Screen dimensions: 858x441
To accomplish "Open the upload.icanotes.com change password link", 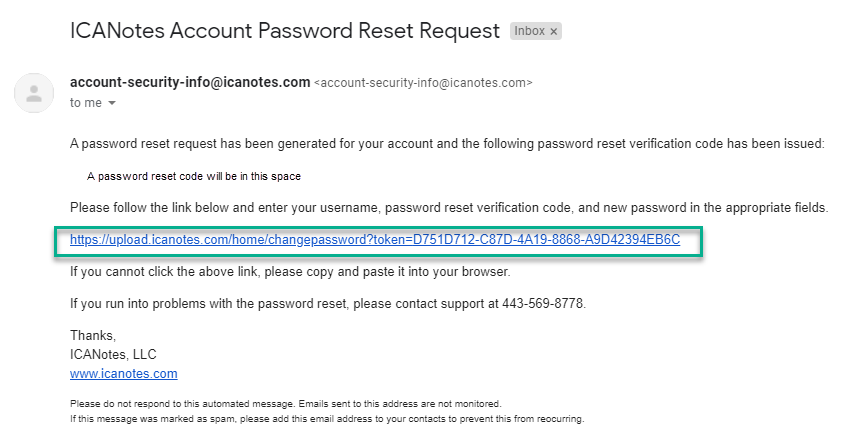I will [374, 240].
